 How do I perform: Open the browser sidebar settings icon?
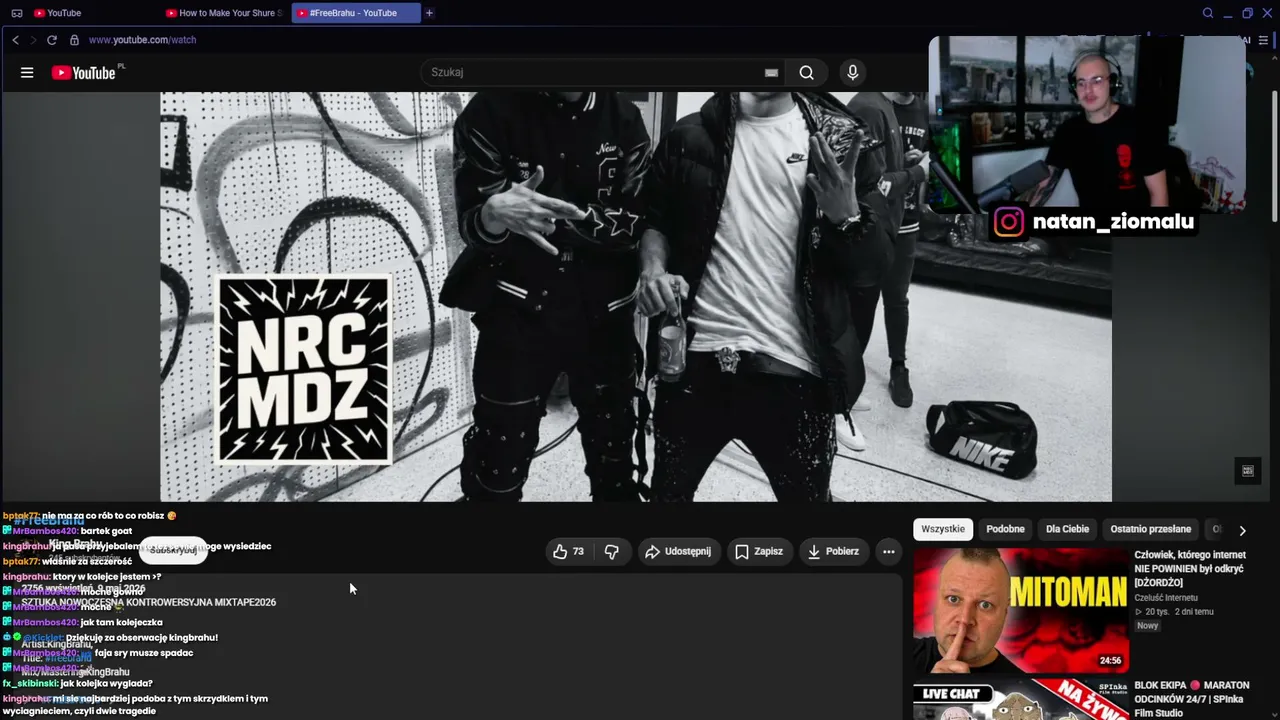[1265, 40]
